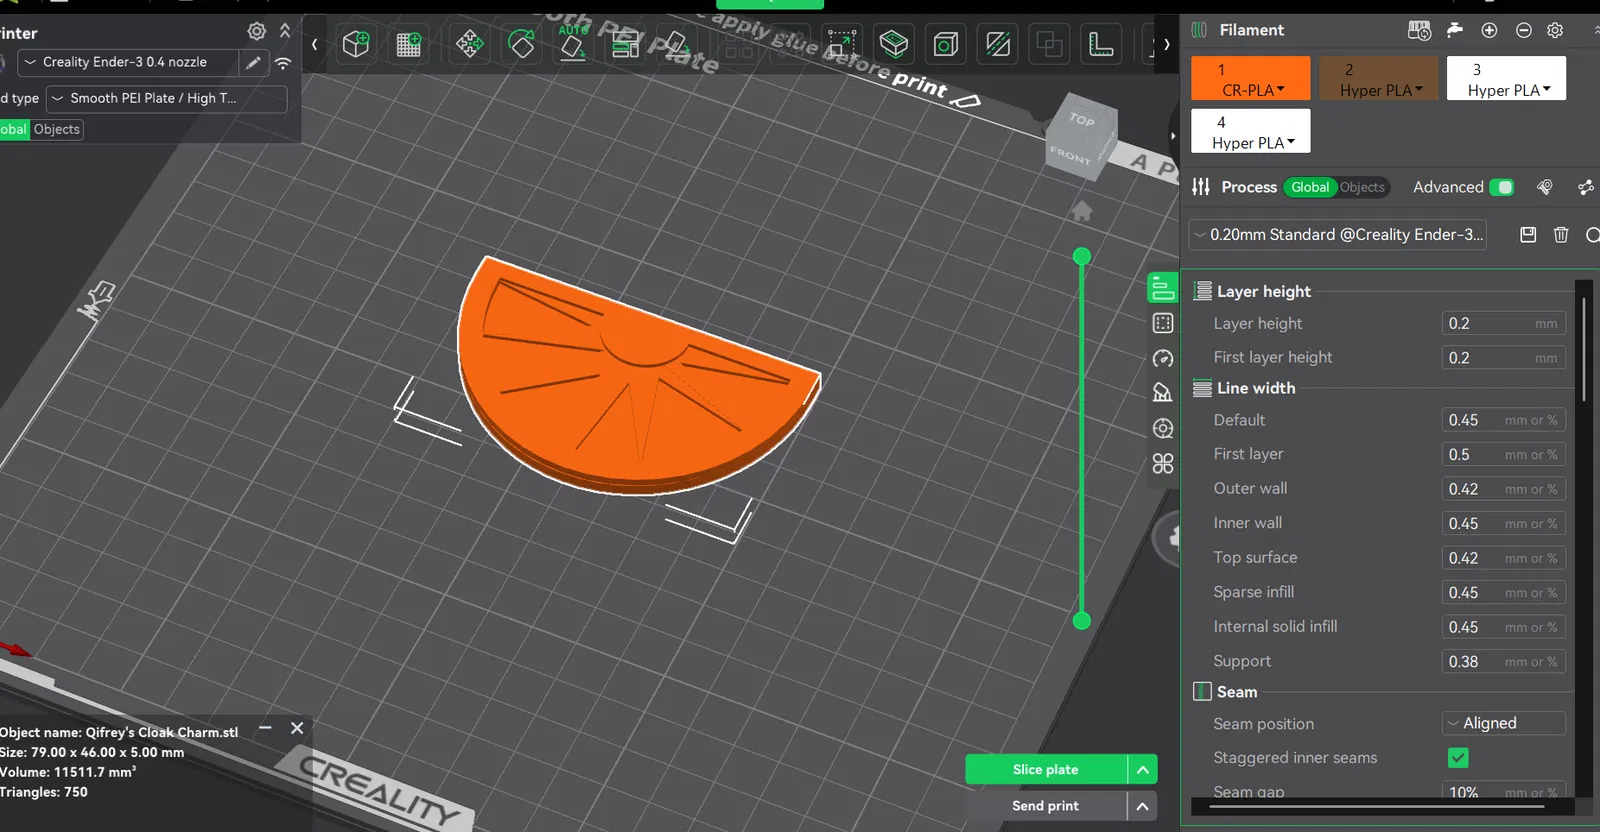Click the L-shaped measure tool icon

(x=1101, y=44)
